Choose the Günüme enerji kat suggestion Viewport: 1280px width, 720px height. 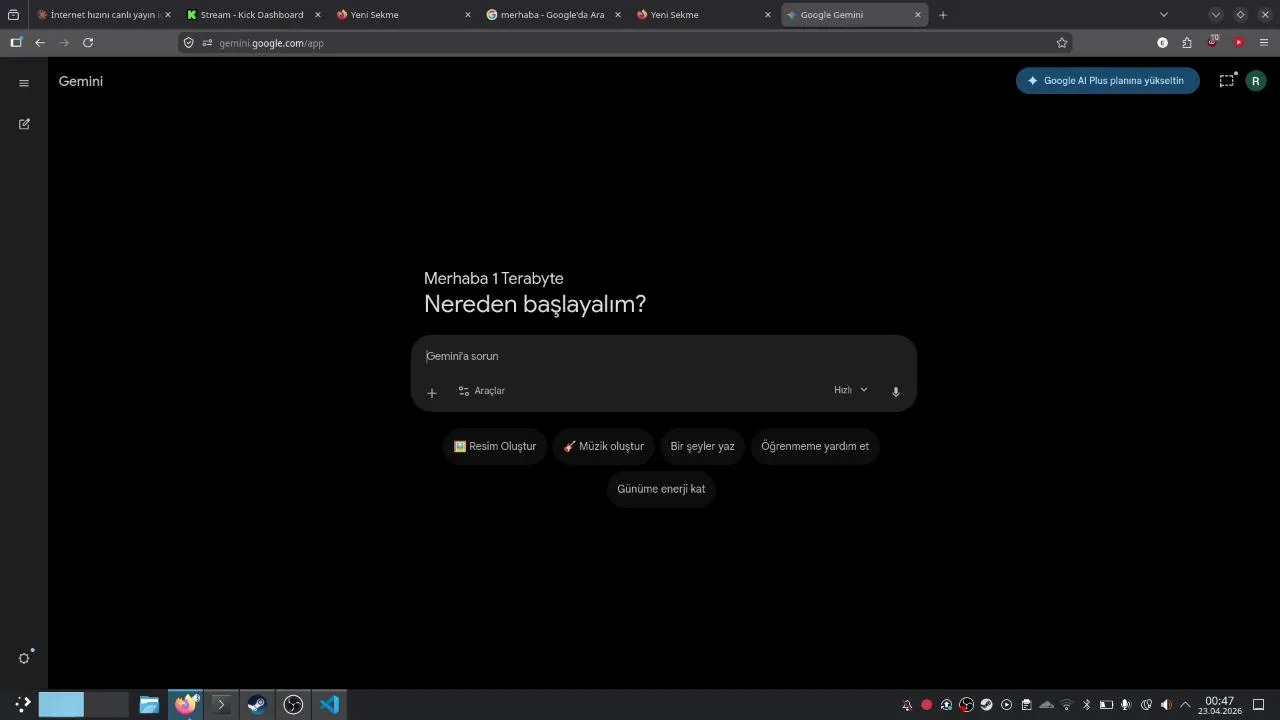pos(661,489)
